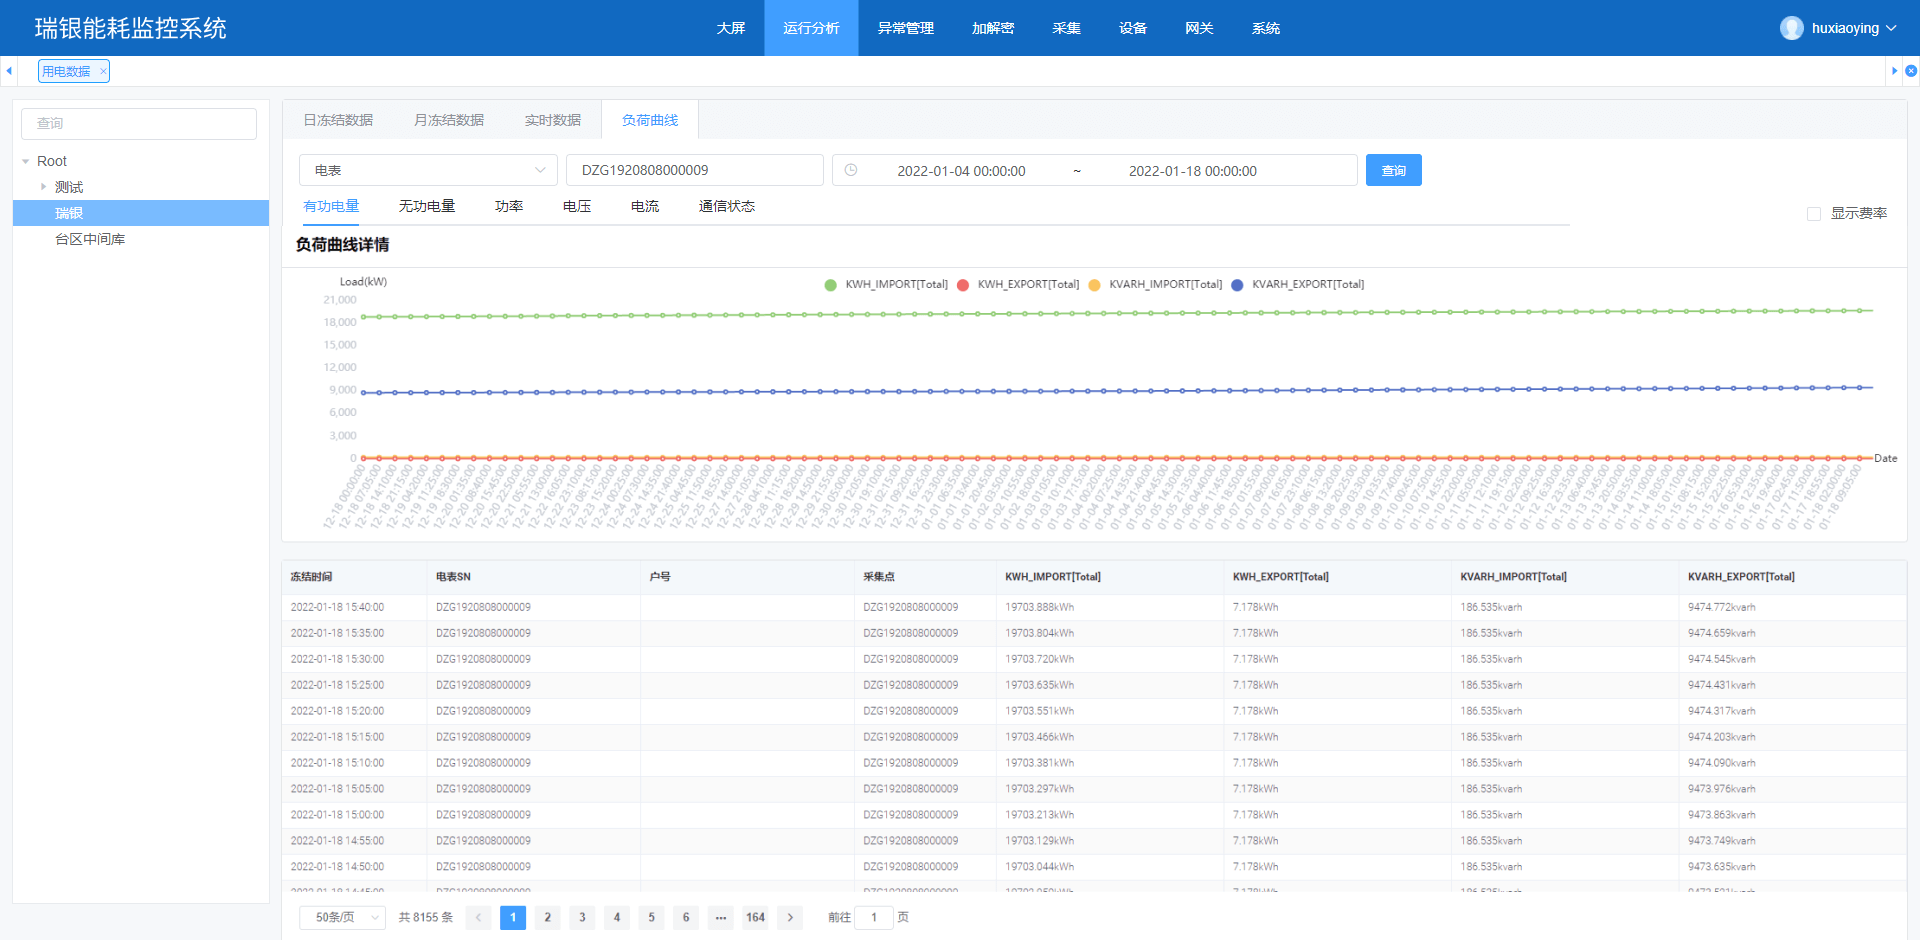The height and width of the screenshot is (940, 1920).
Task: Go to page 164 in pagination
Action: (755, 917)
